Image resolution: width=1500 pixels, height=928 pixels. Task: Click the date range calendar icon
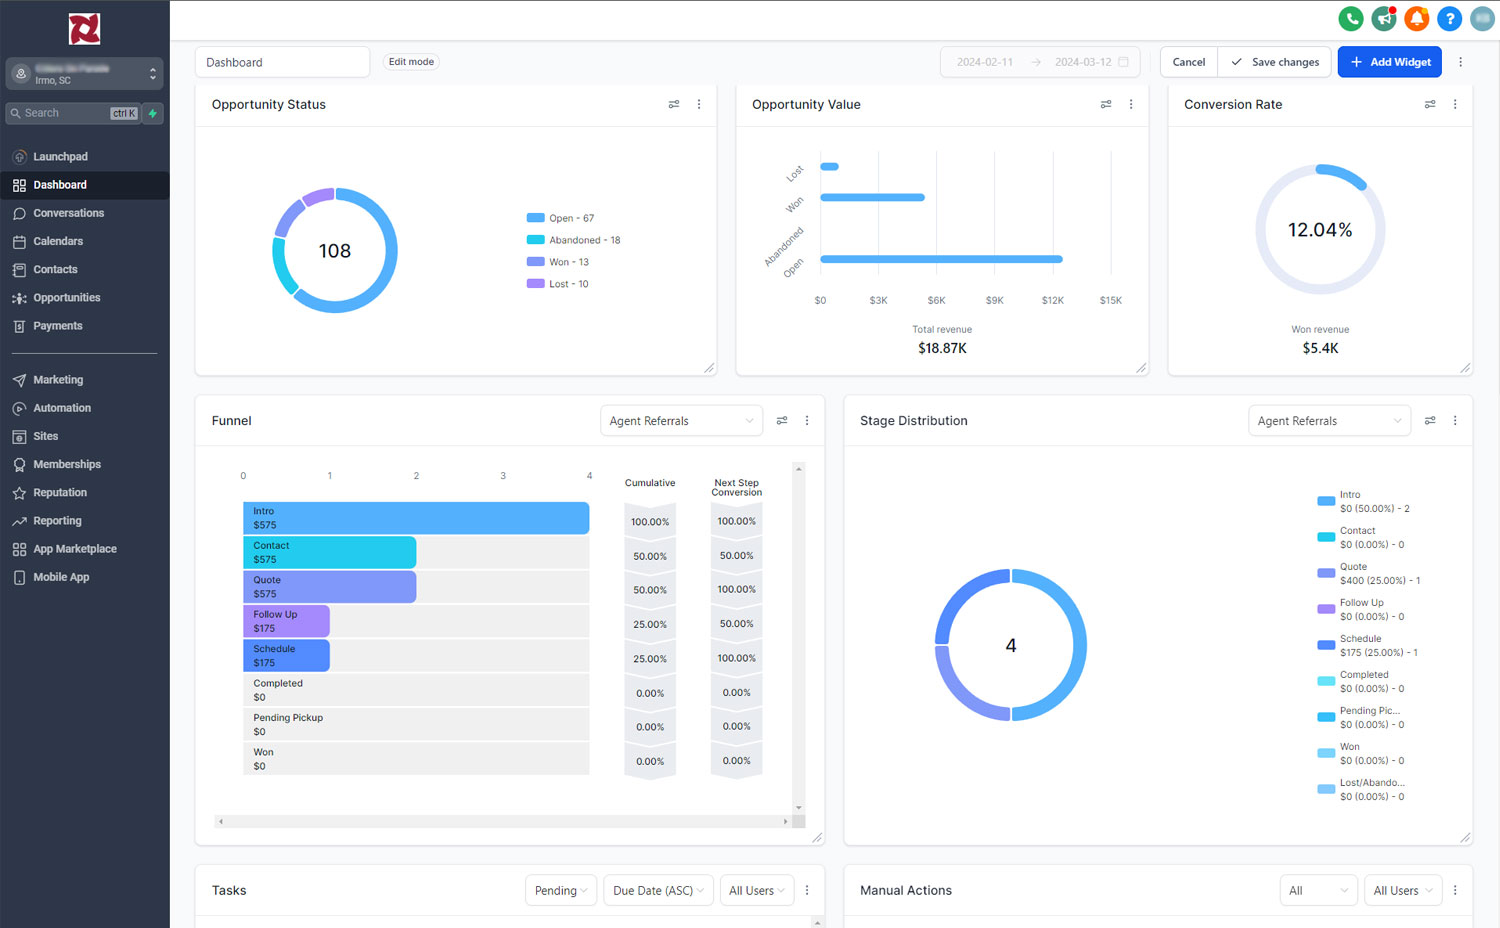(1123, 62)
